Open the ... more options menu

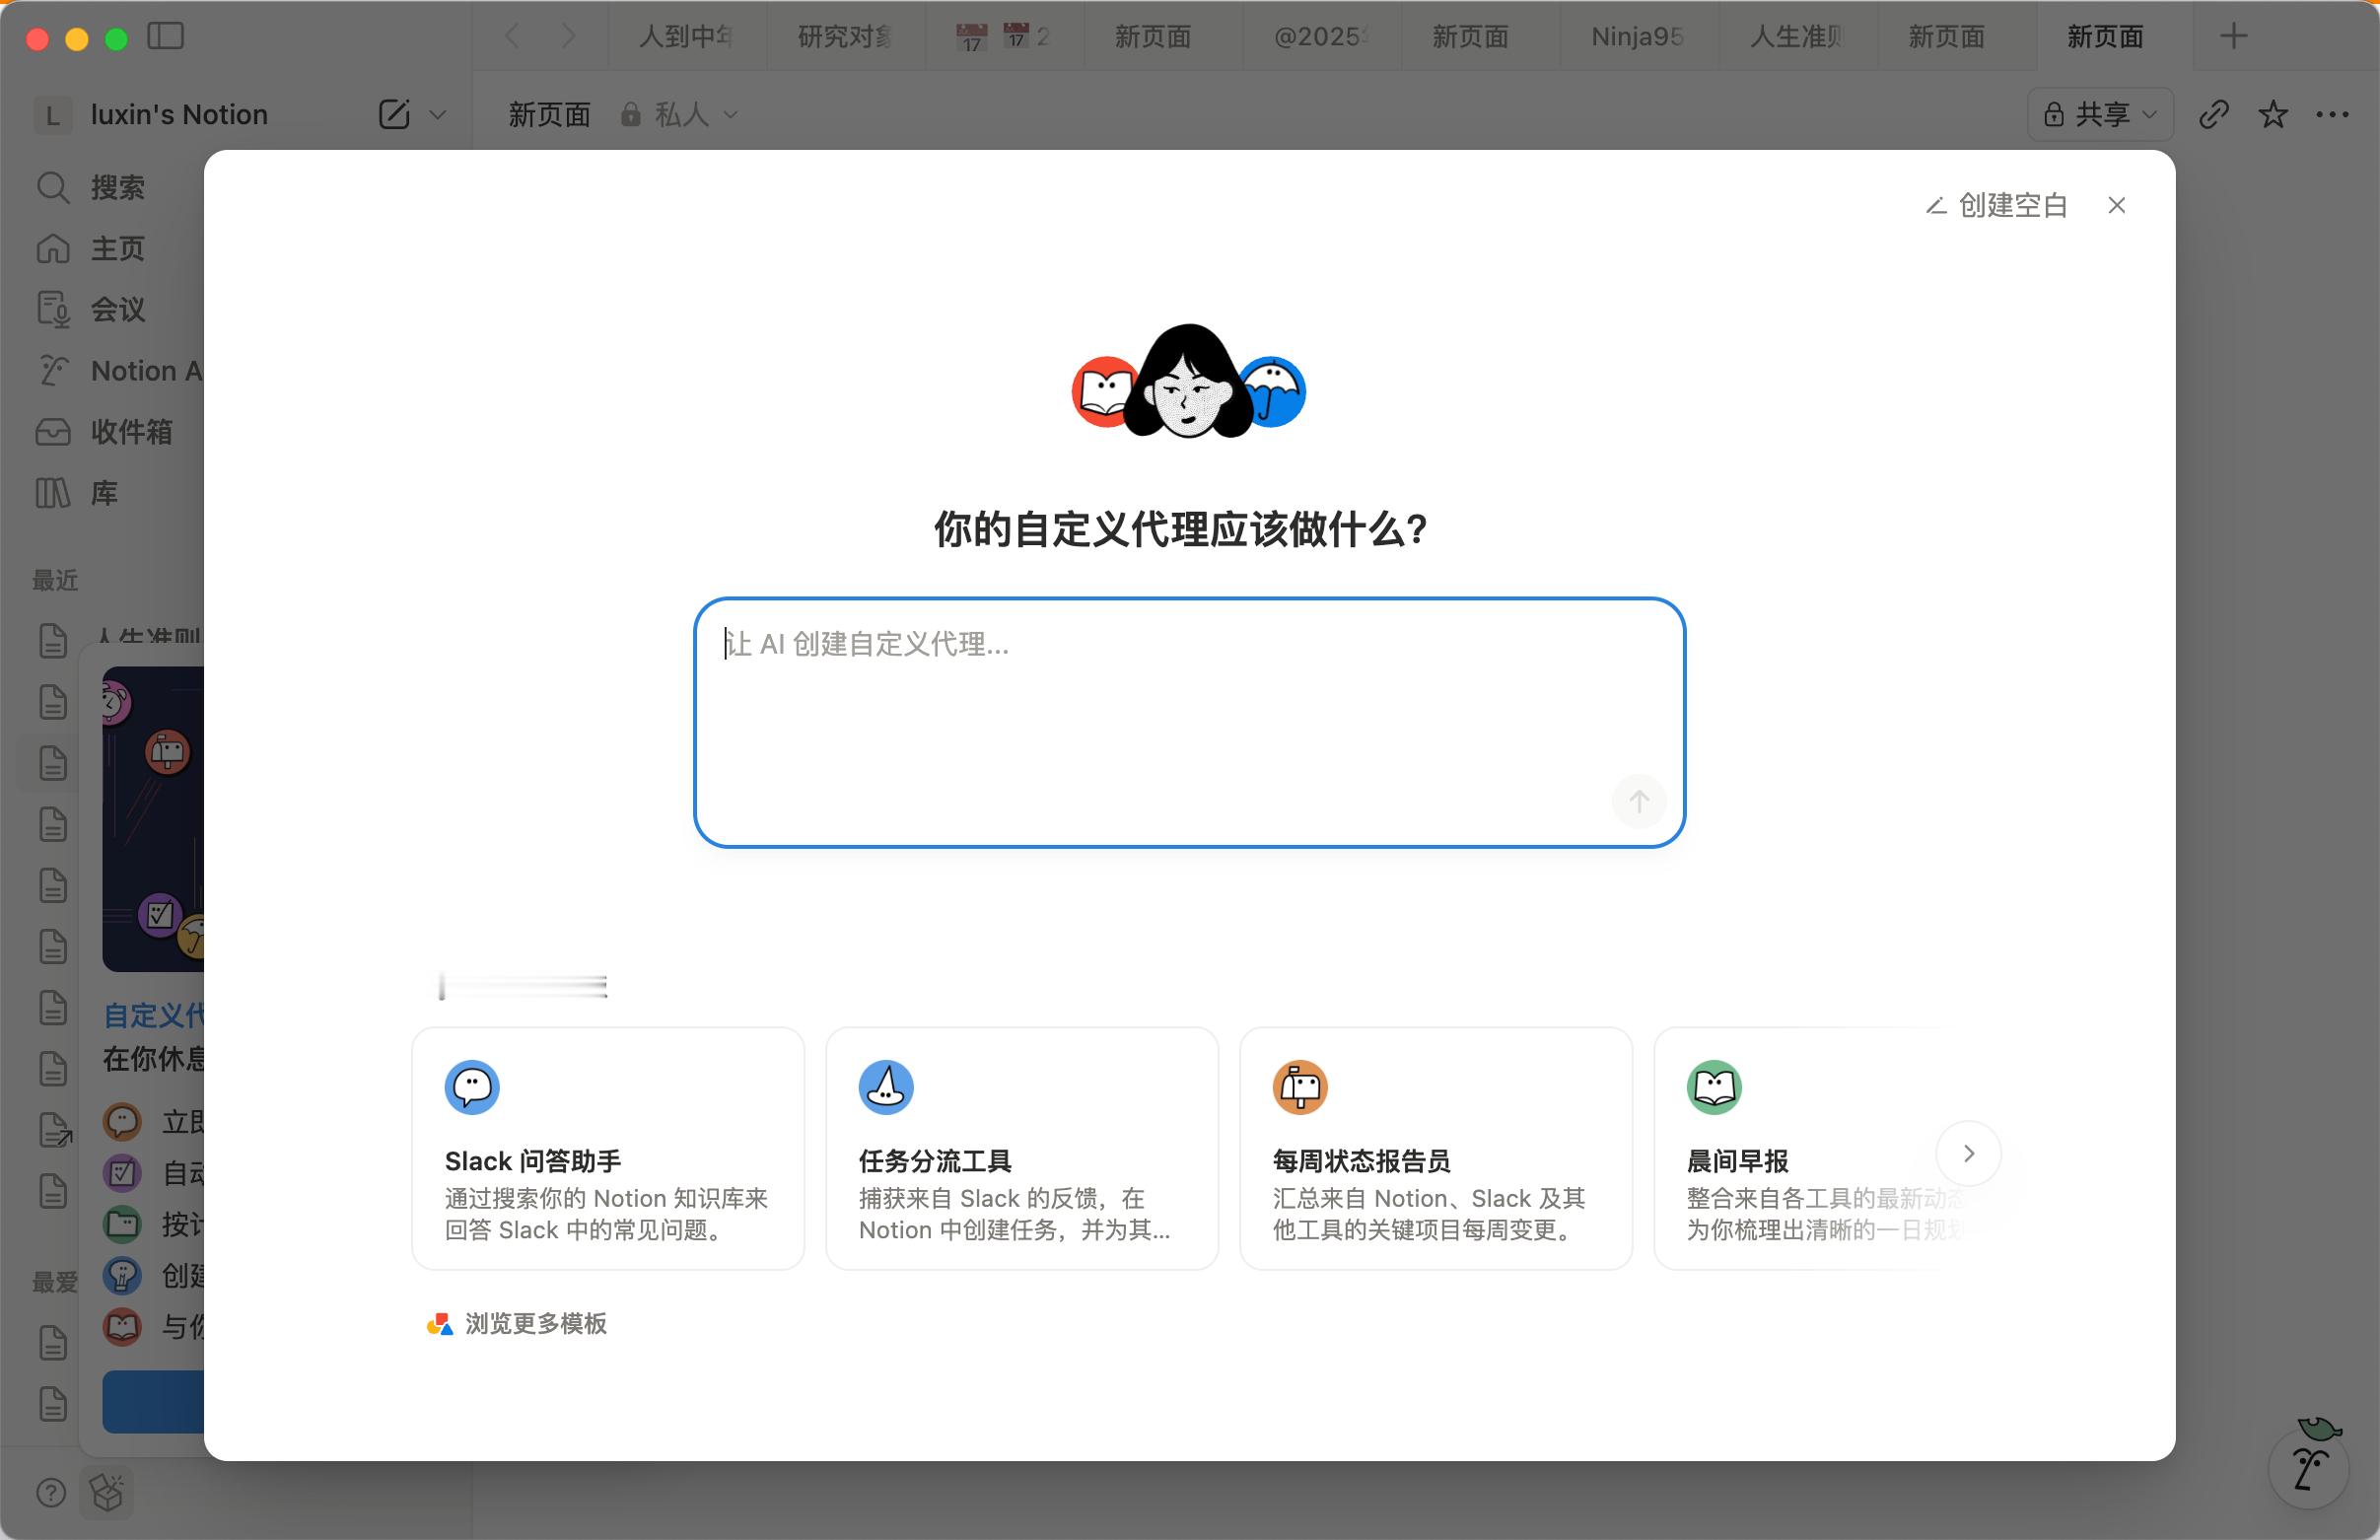[2334, 114]
